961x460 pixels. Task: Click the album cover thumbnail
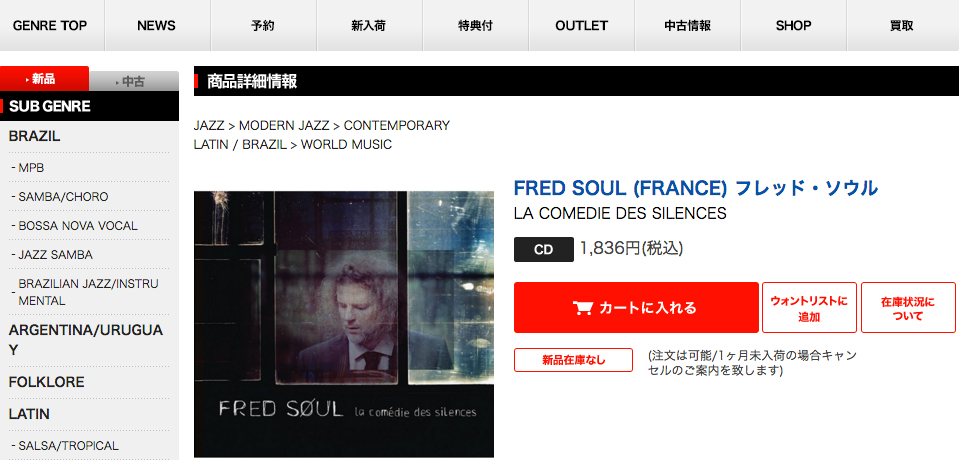(344, 324)
